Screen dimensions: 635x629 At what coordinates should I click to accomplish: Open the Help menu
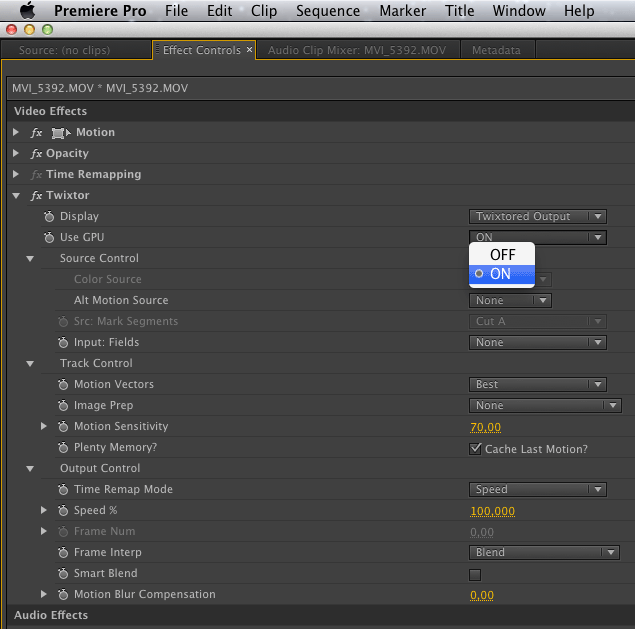pos(579,11)
